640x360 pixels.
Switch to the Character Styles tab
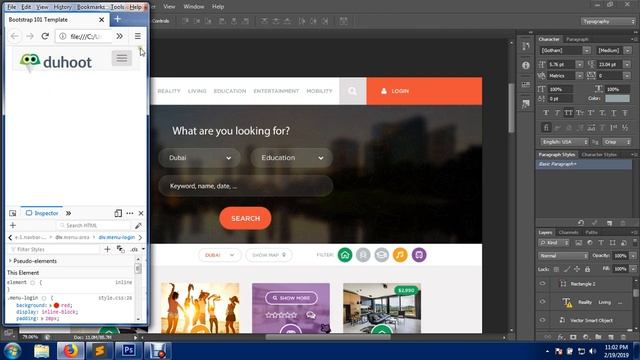599,155
